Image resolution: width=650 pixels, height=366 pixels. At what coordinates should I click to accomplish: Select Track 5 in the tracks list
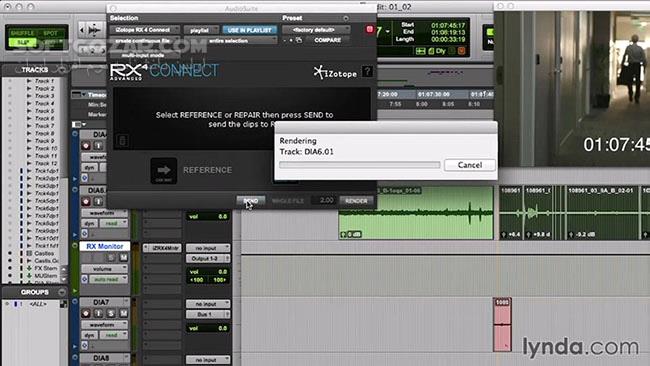44,111
